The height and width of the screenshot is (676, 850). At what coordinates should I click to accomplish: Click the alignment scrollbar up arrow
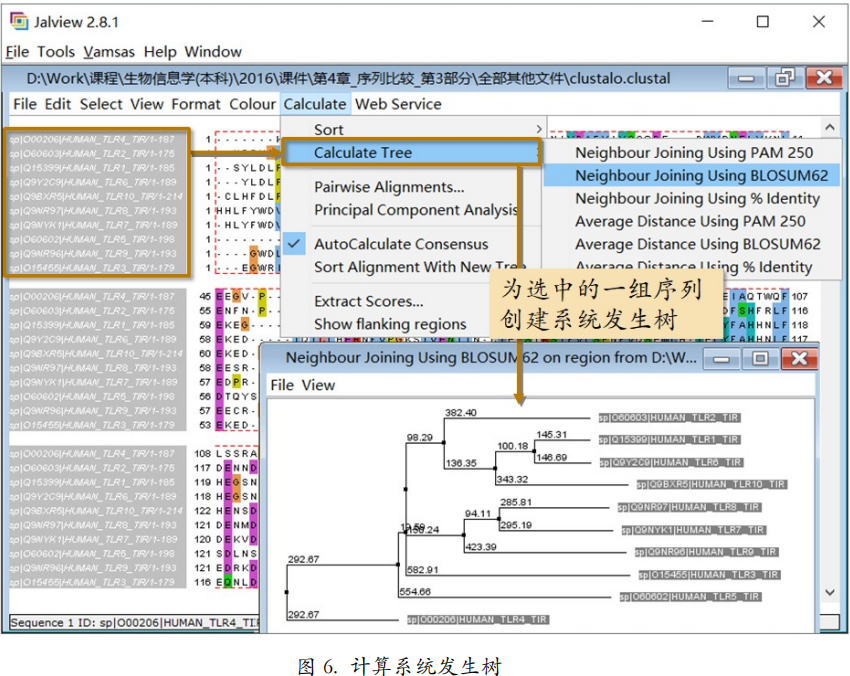pos(829,127)
